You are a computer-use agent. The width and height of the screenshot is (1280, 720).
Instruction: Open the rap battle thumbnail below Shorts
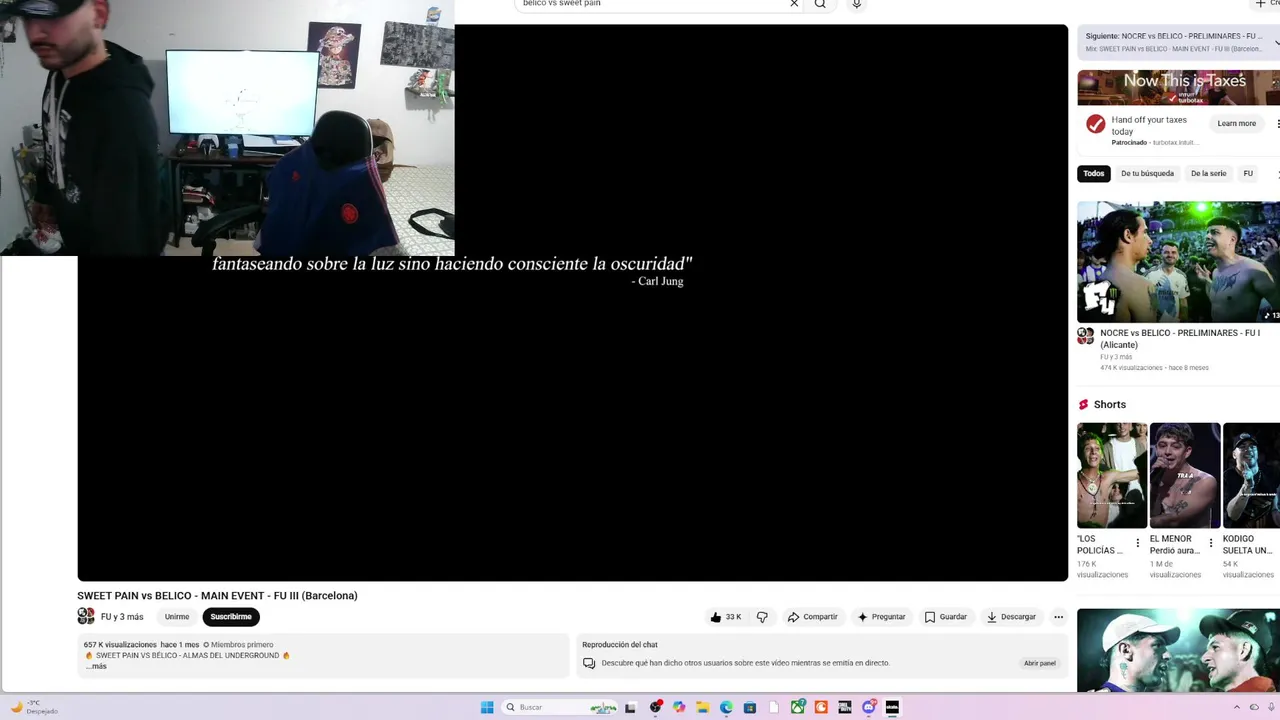1178,650
